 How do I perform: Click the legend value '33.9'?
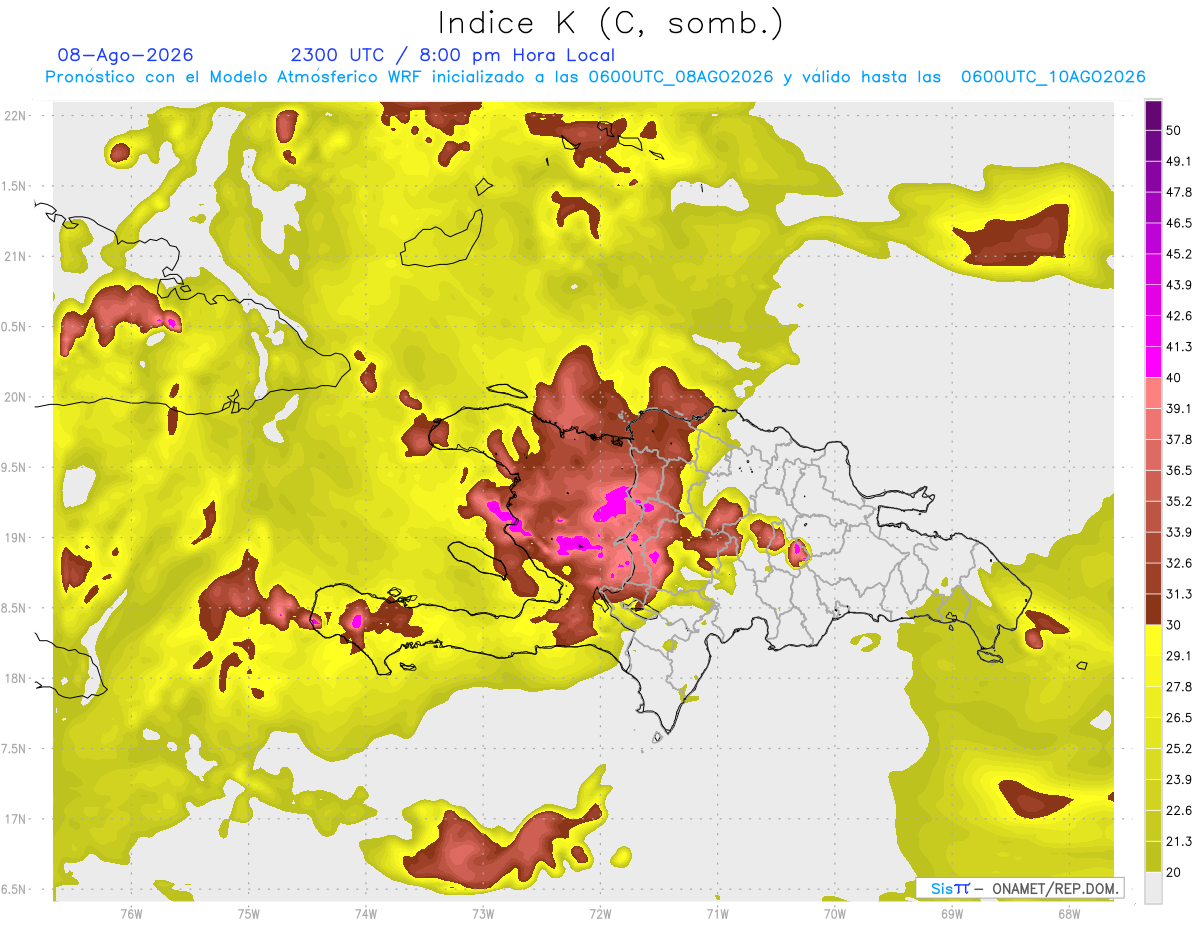(x=1179, y=532)
